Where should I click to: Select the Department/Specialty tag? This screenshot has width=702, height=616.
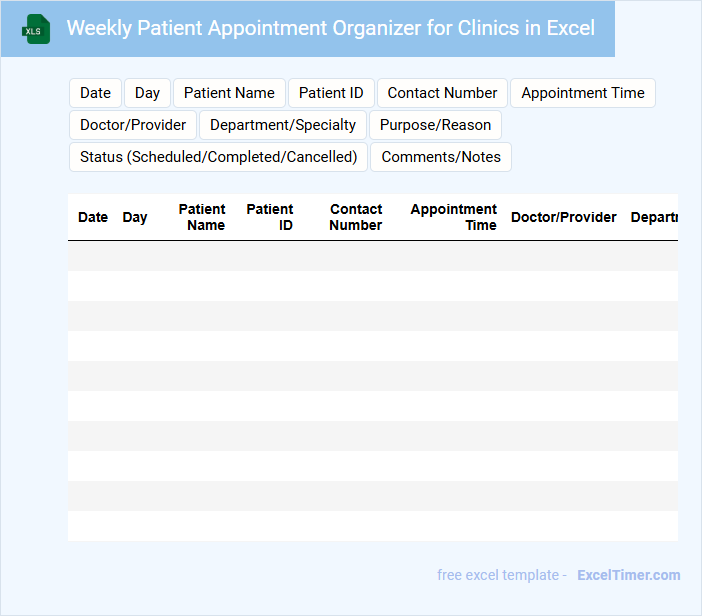click(283, 125)
